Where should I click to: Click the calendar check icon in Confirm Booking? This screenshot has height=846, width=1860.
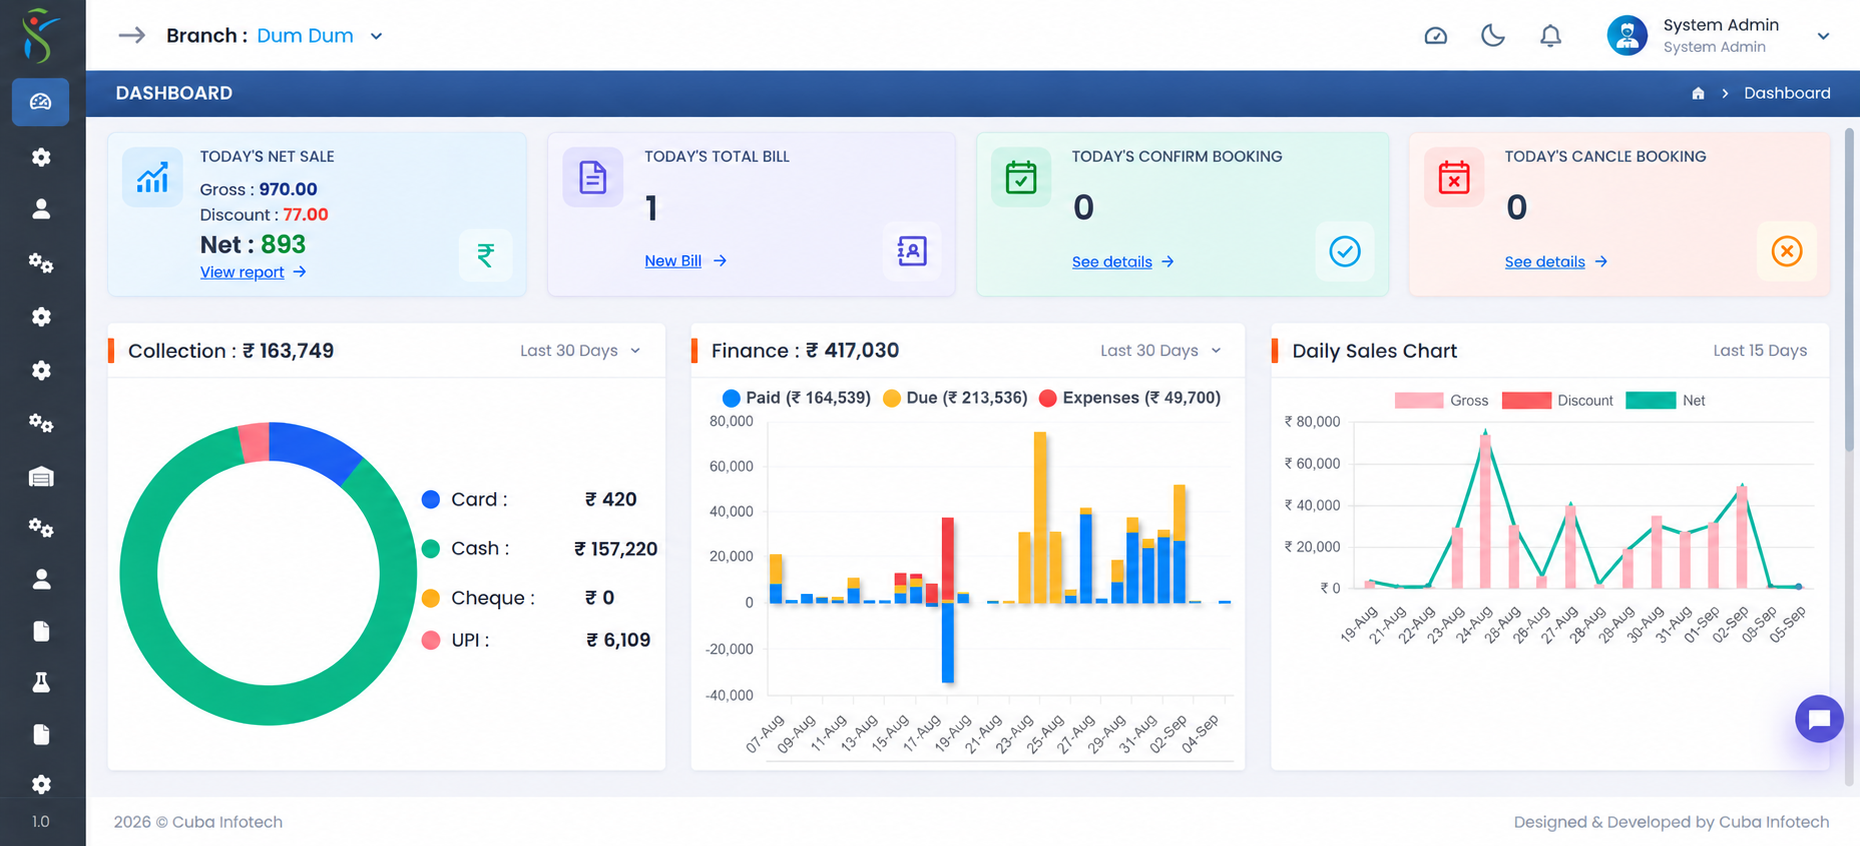click(1021, 177)
